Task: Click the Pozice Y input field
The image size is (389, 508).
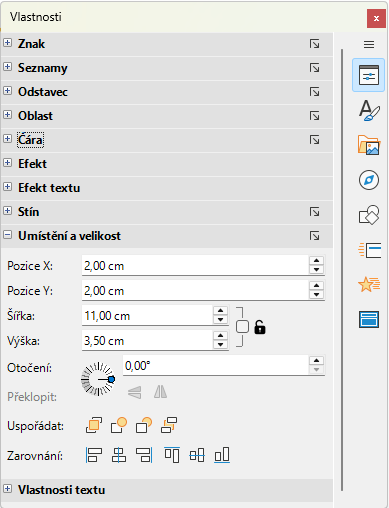Action: click(x=195, y=291)
